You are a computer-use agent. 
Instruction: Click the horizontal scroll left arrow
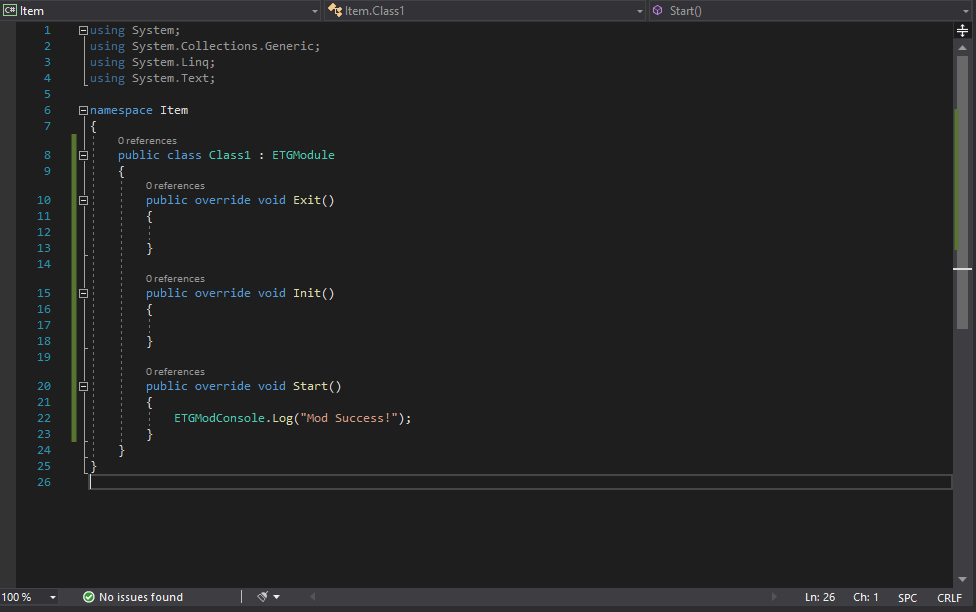pos(312,597)
